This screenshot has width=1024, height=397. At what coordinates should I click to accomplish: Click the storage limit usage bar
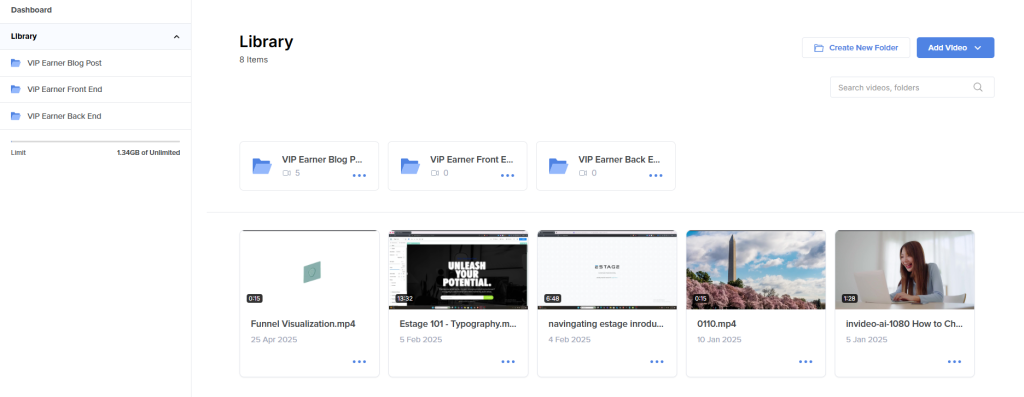tap(95, 141)
